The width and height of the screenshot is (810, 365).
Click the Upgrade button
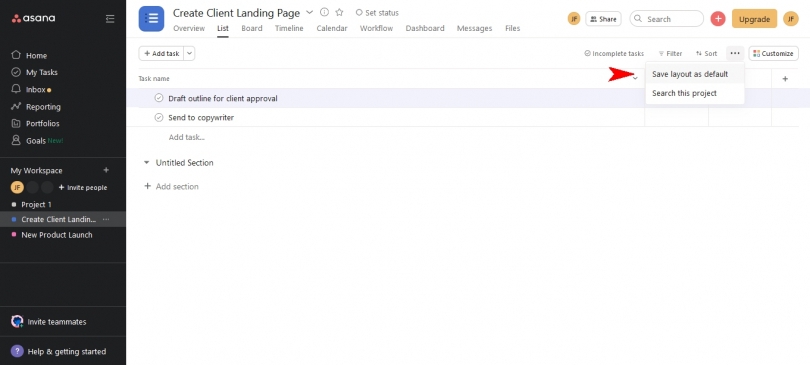(x=754, y=19)
